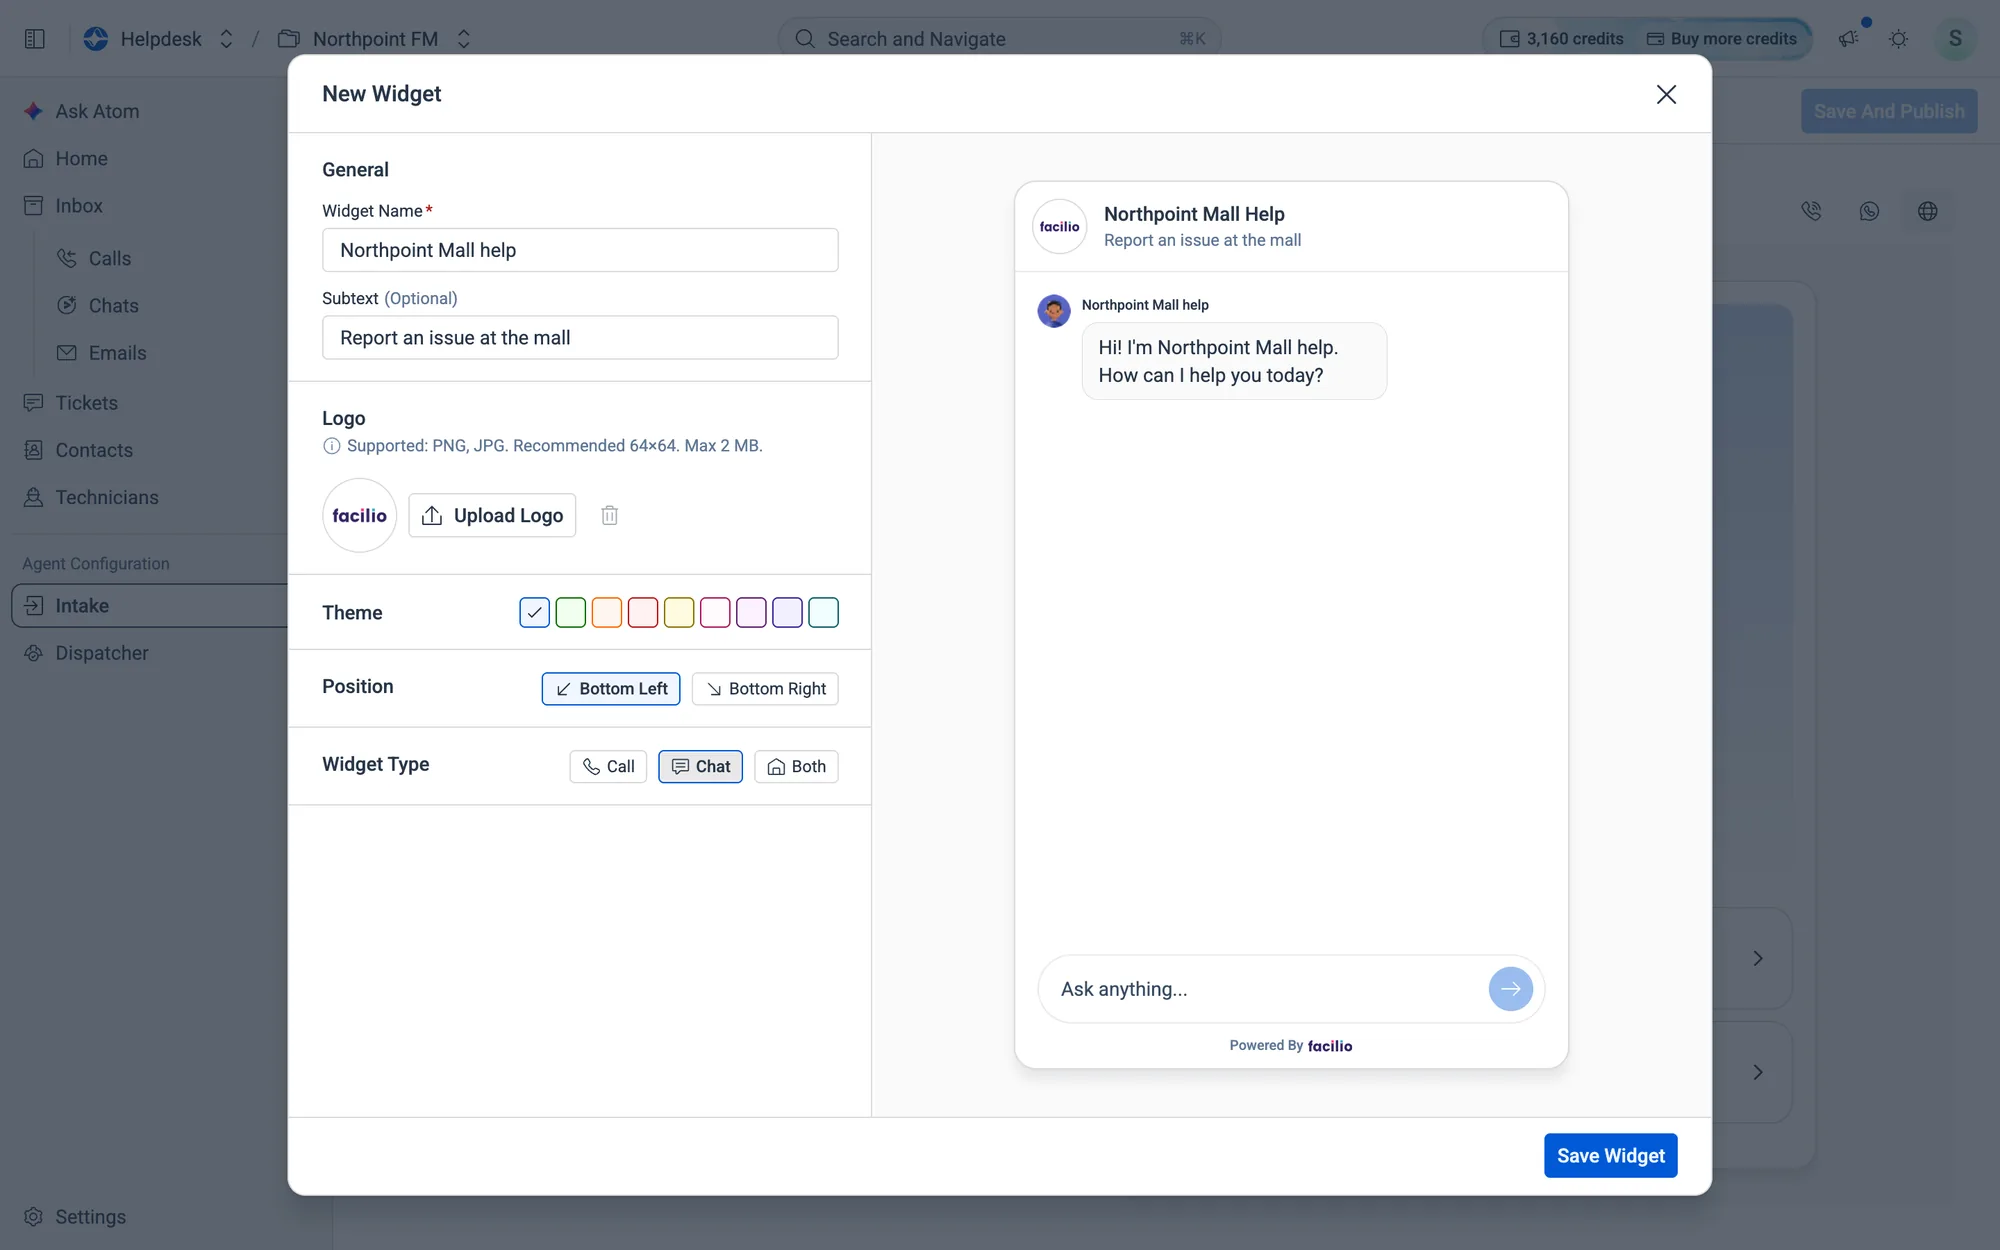Screen dimensions: 2000x1250
Task: Select Bottom Left position
Action: 611,689
